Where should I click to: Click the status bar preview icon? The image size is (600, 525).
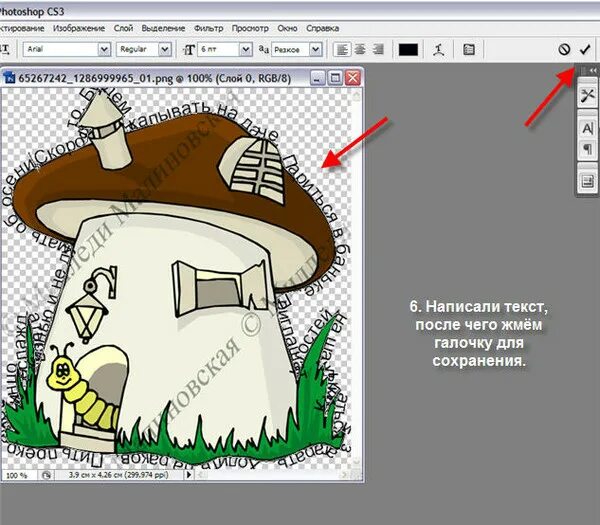[47, 475]
